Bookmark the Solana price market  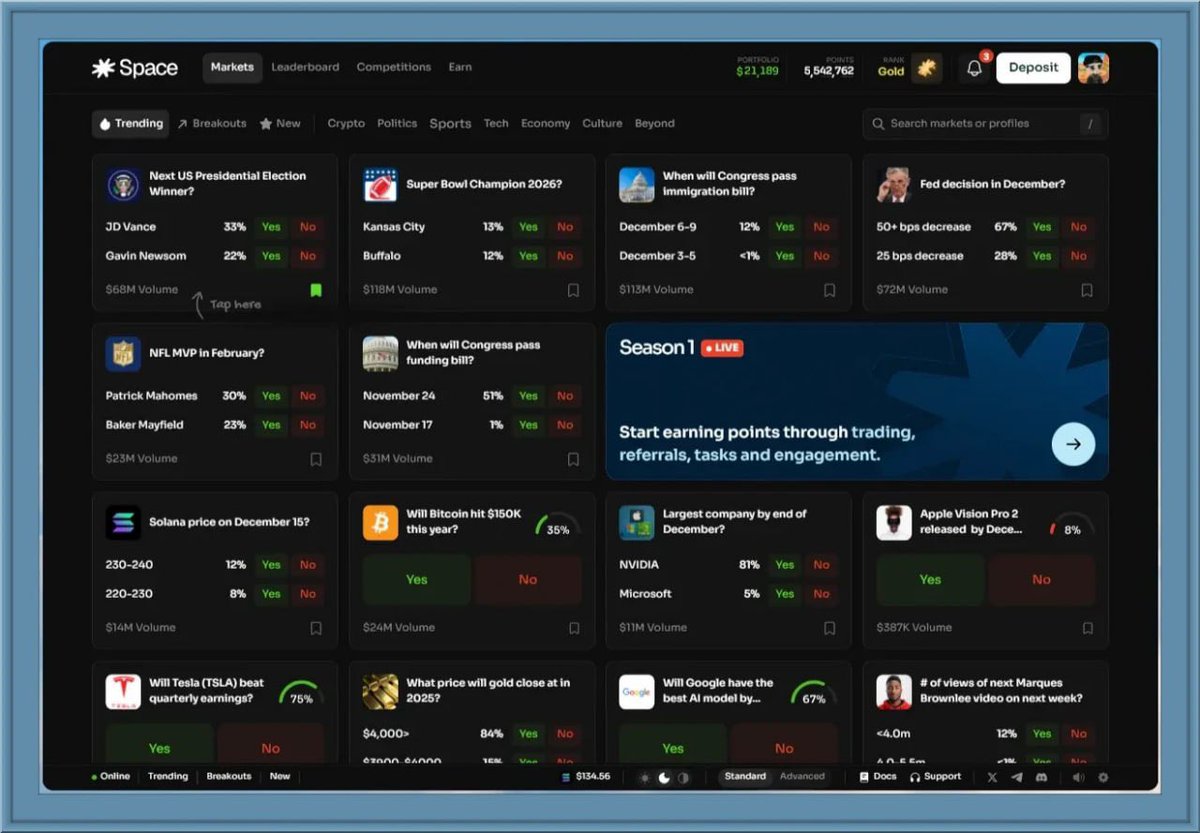316,628
